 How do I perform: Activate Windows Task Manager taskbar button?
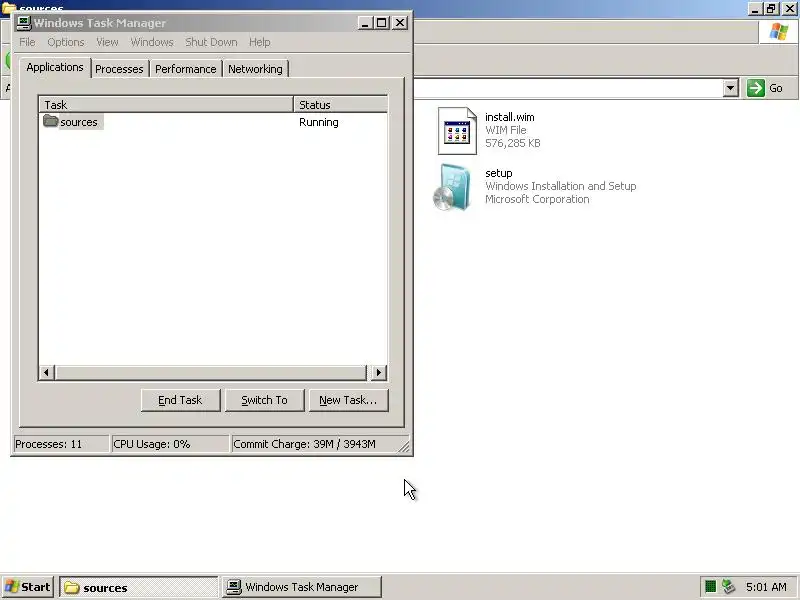click(302, 587)
